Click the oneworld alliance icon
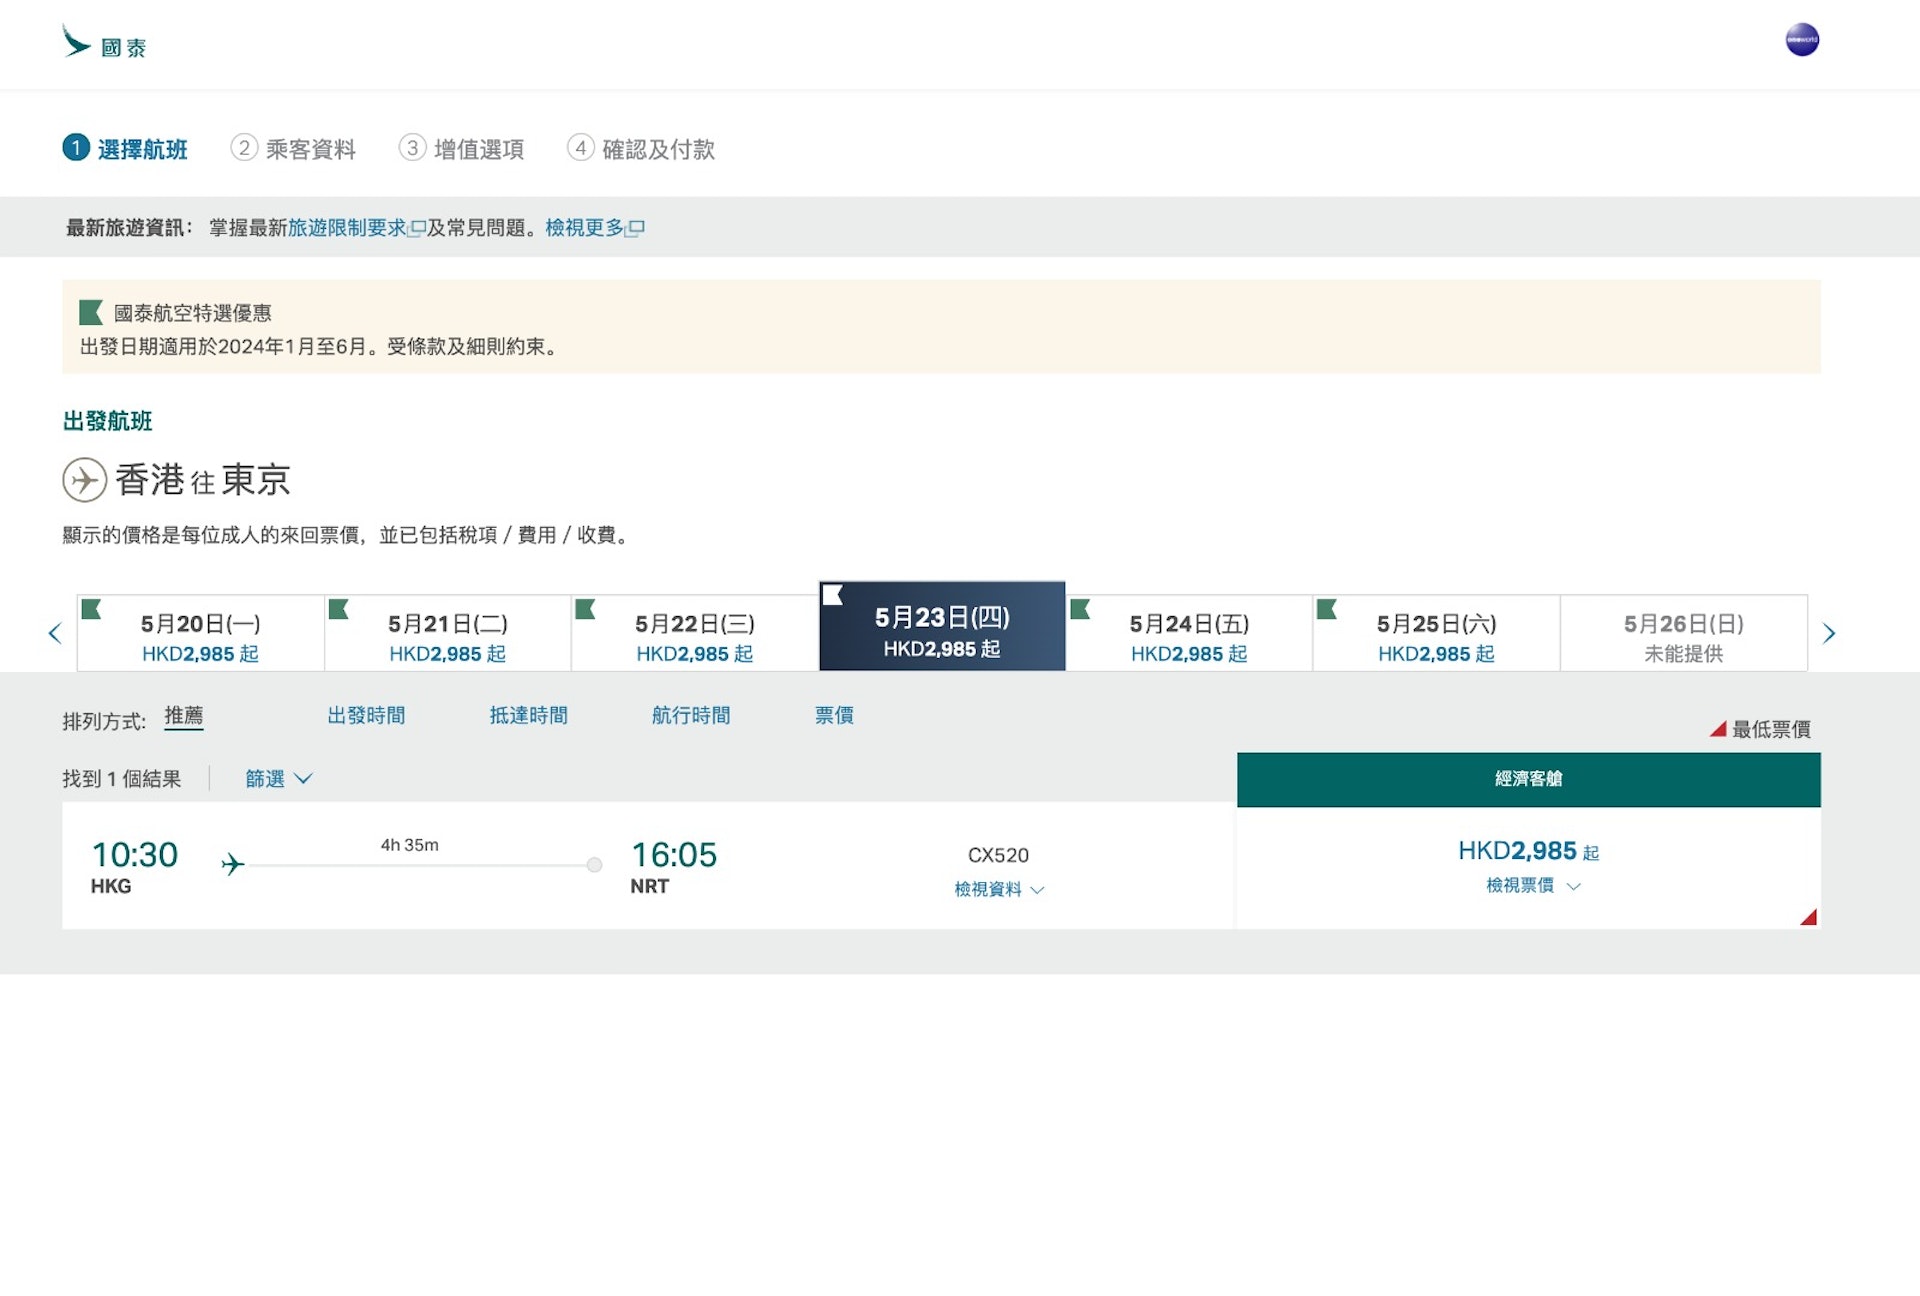This screenshot has width=1920, height=1296. point(1801,40)
